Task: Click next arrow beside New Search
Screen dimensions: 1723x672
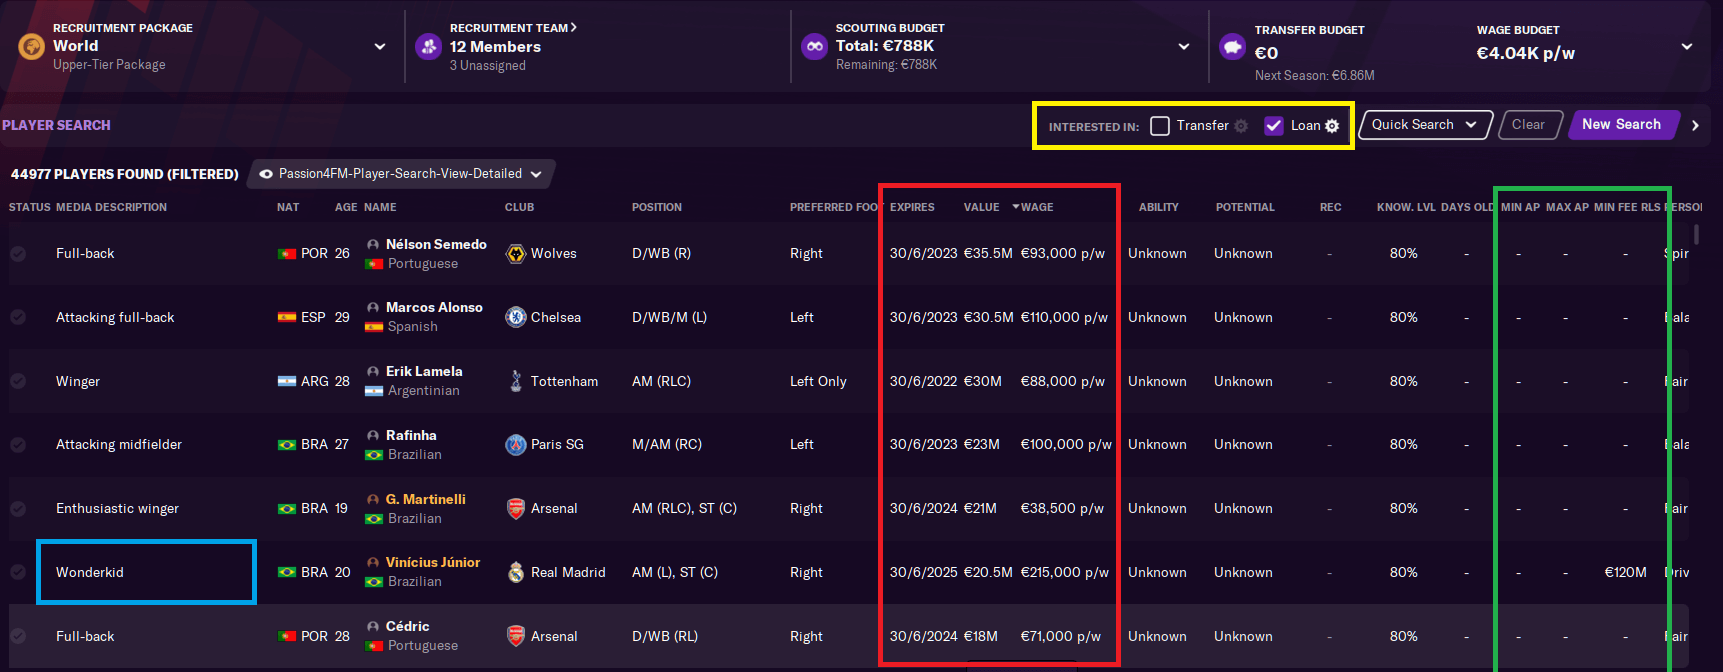Action: pos(1695,126)
